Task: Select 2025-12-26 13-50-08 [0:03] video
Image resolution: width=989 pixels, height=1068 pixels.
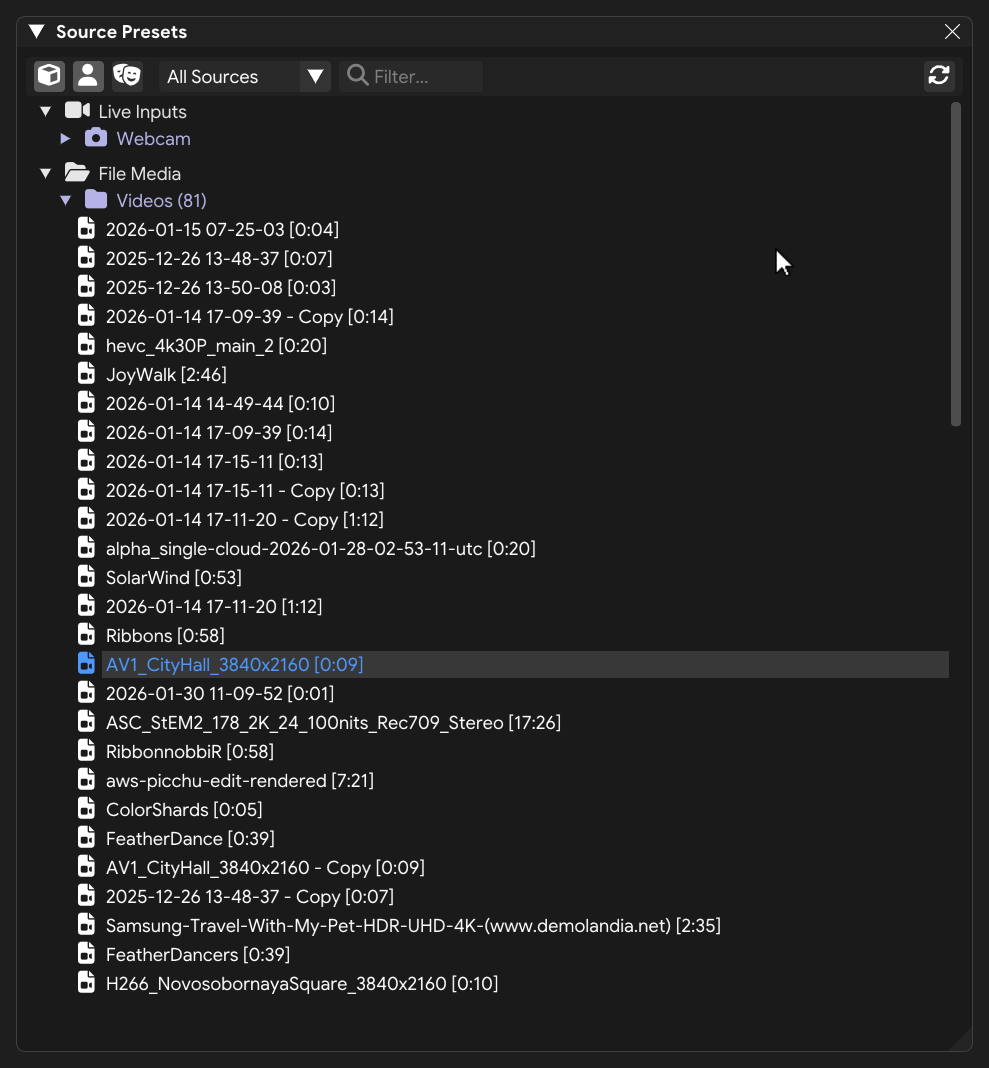Action: [x=221, y=287]
